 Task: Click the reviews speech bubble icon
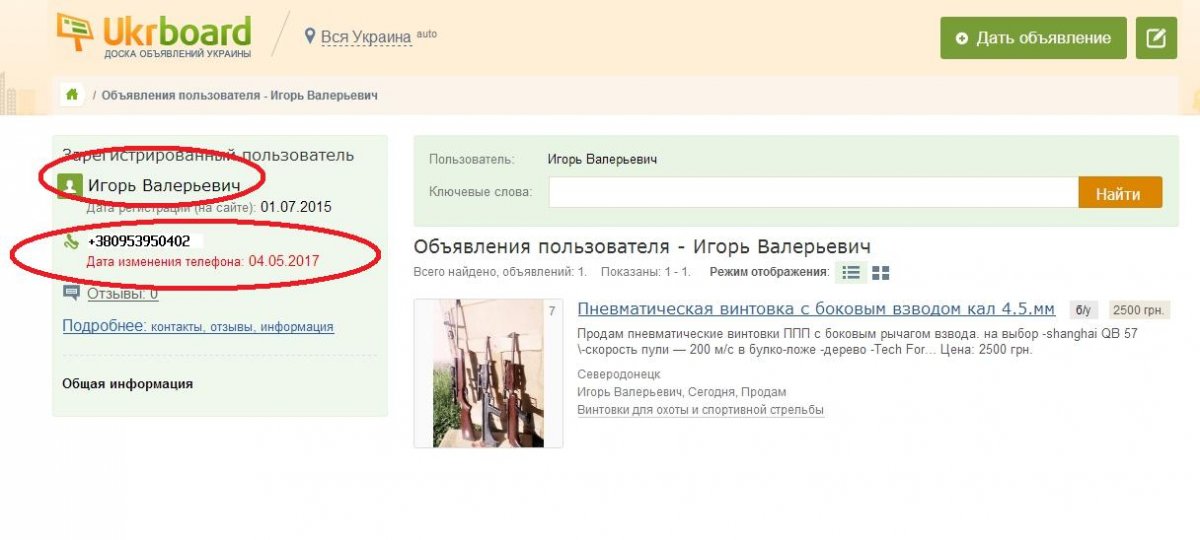pyautogui.click(x=71, y=293)
